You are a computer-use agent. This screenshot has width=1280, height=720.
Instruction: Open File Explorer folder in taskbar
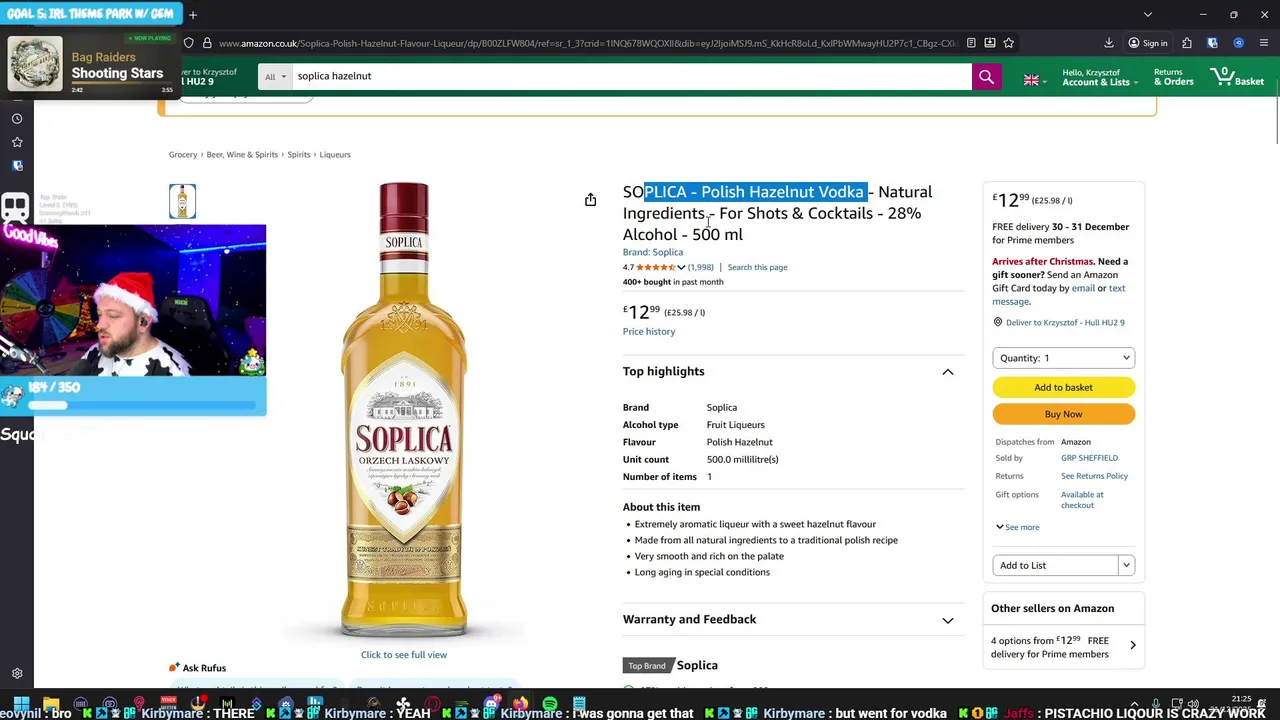[51, 705]
